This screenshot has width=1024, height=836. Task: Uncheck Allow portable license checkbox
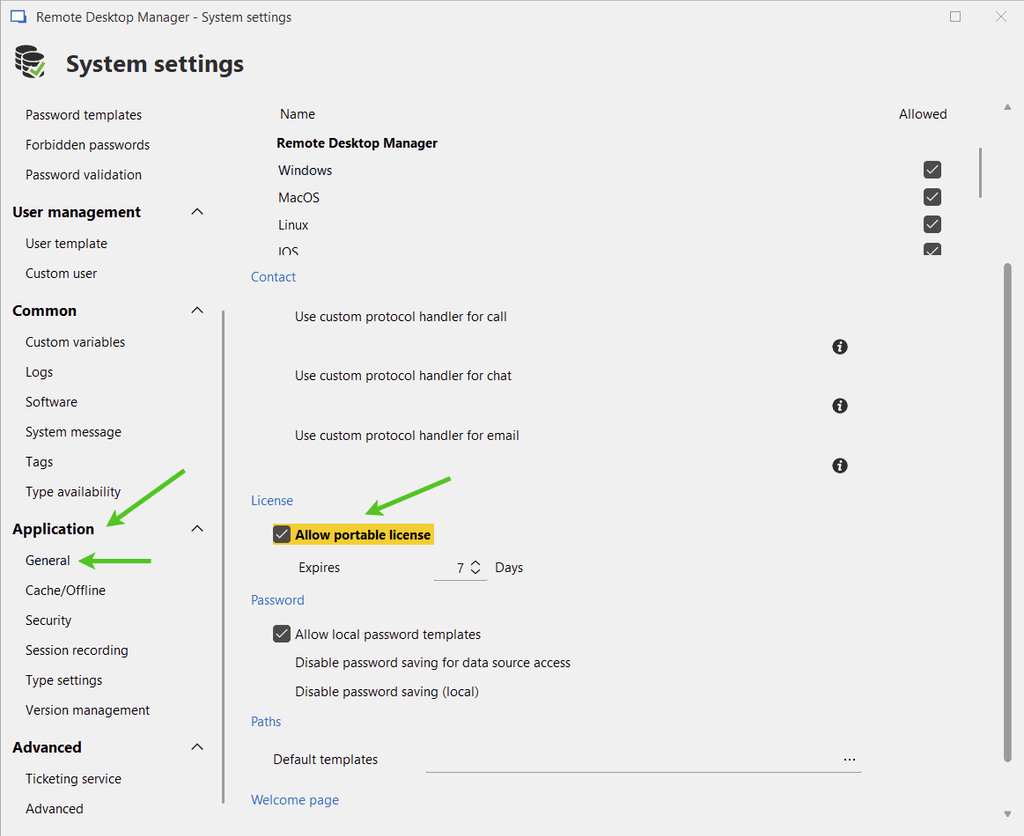pos(282,535)
